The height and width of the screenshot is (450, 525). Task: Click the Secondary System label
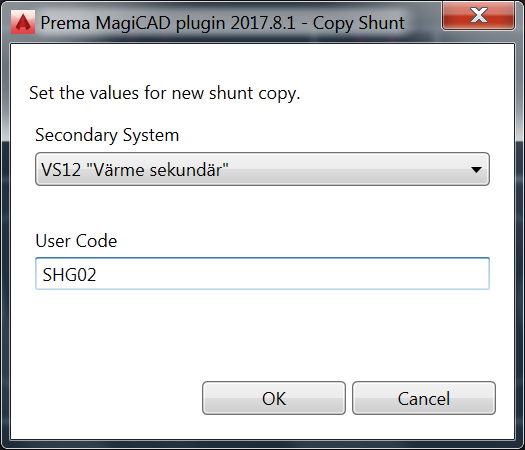(x=107, y=135)
